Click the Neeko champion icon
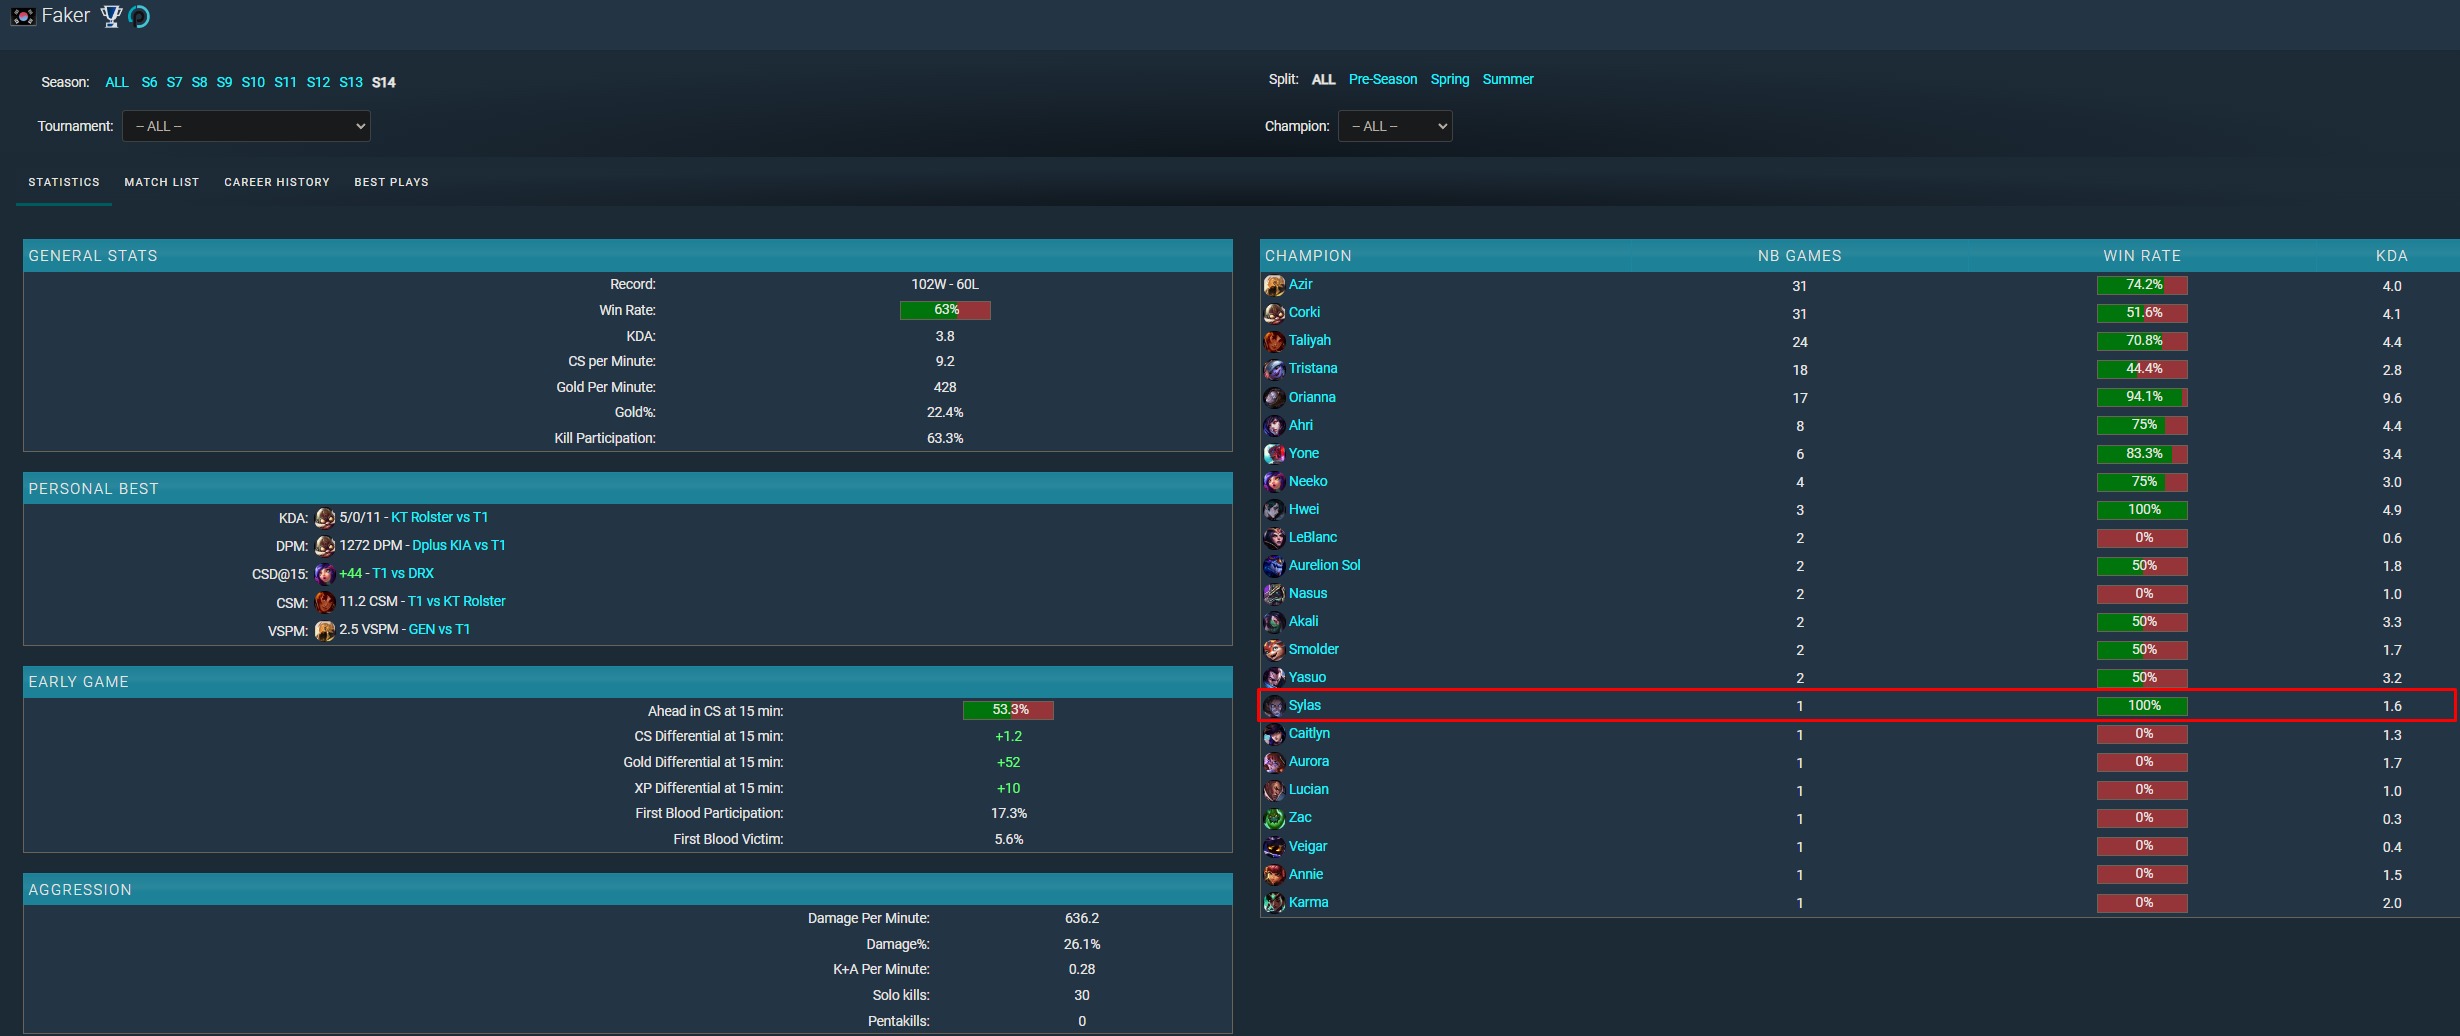 click(1274, 482)
